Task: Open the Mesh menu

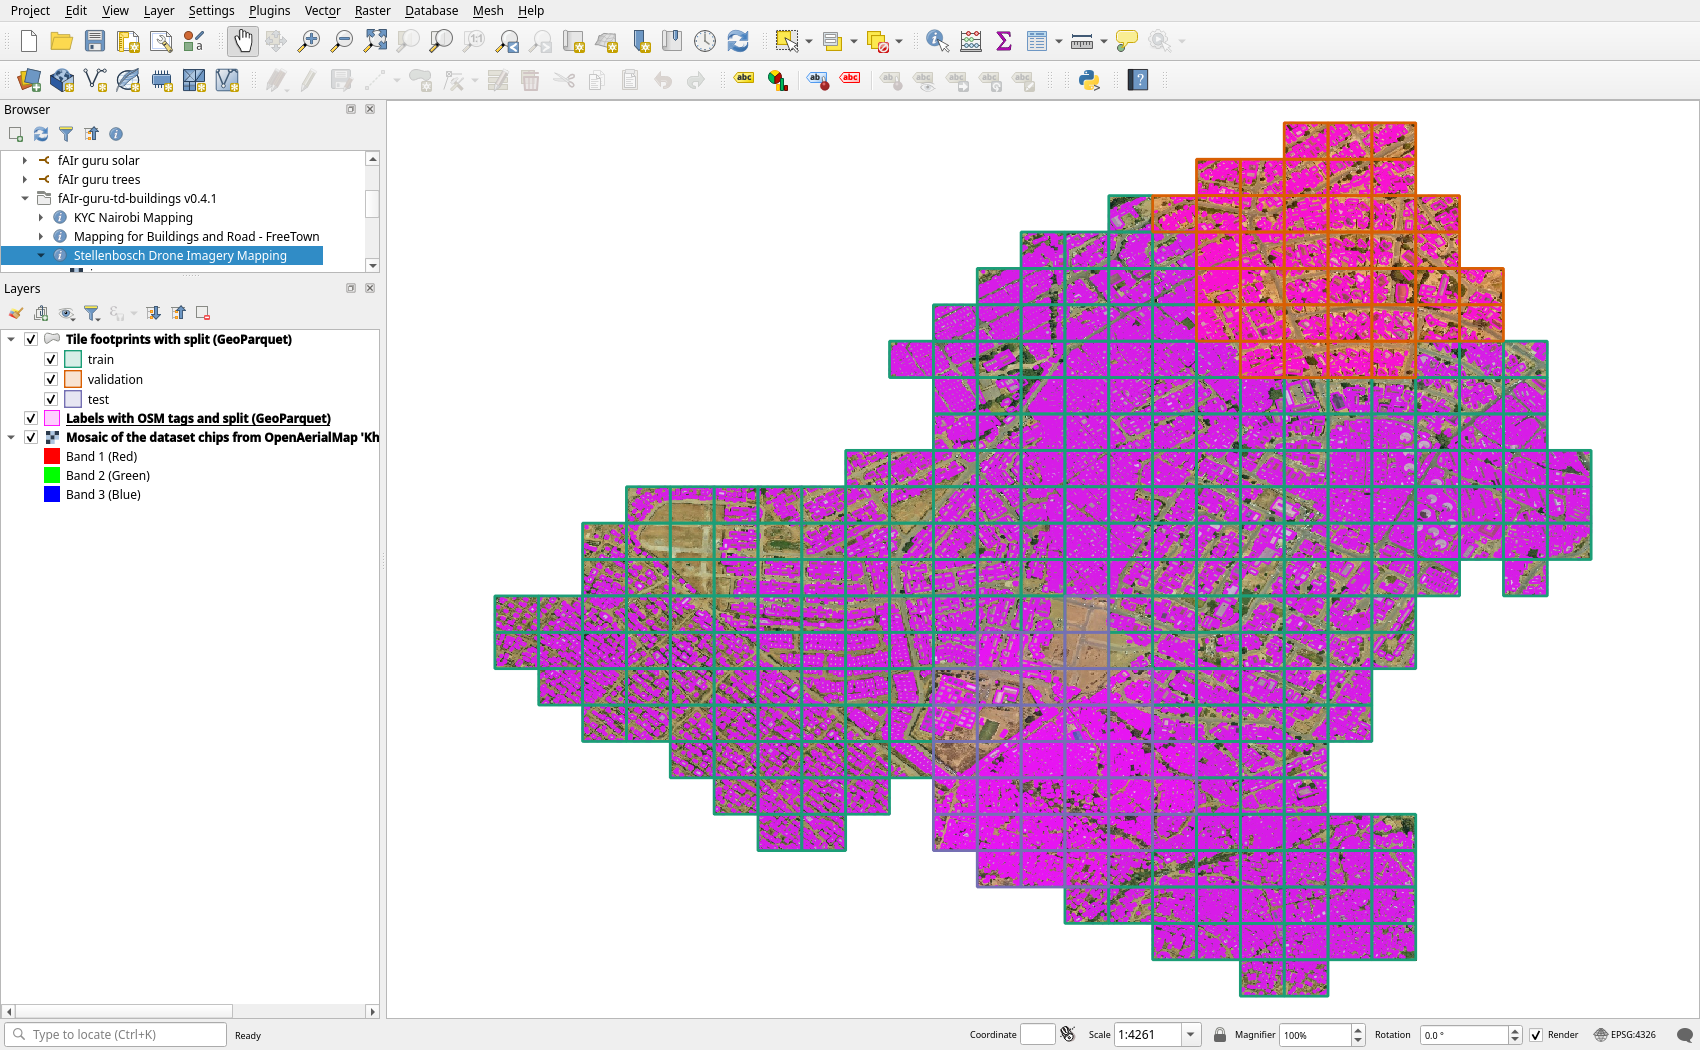Action: click(x=488, y=10)
